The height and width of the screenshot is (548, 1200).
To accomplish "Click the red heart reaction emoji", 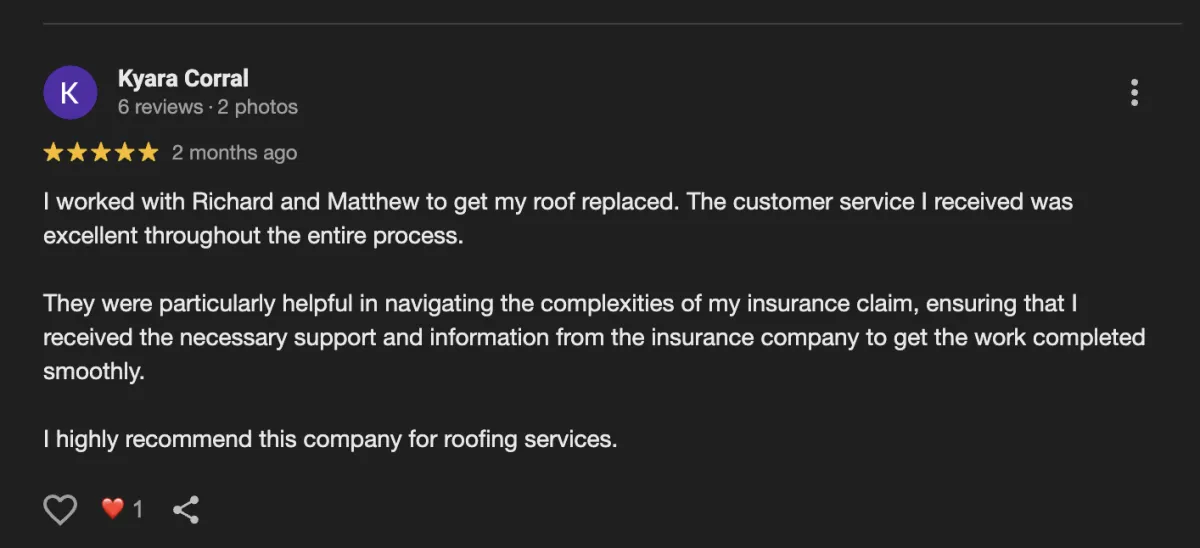I will click(113, 509).
